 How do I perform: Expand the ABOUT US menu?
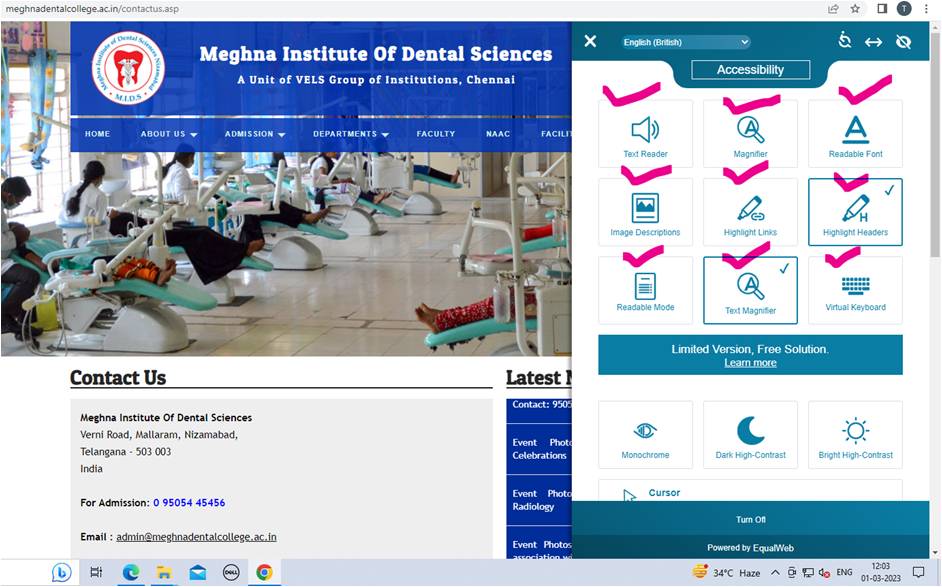click(169, 134)
